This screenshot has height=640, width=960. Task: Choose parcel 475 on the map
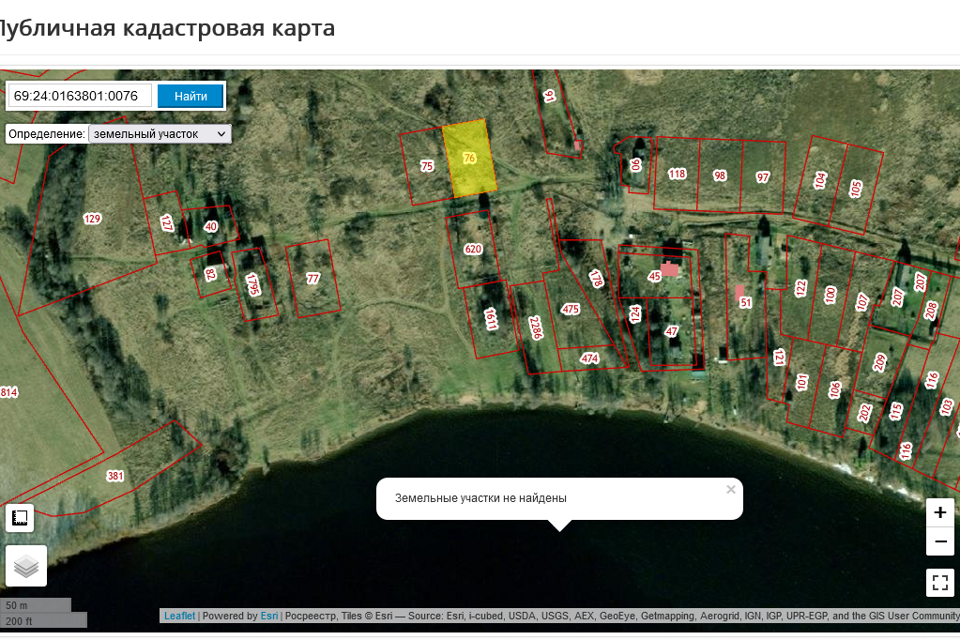(x=570, y=310)
